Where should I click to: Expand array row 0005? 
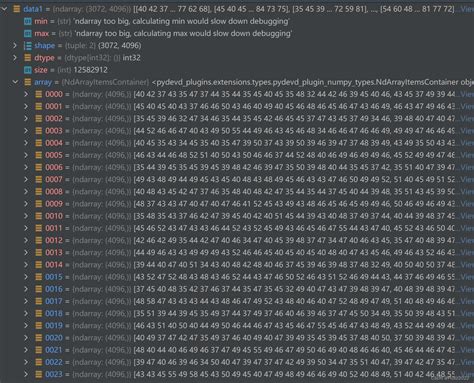coord(26,155)
